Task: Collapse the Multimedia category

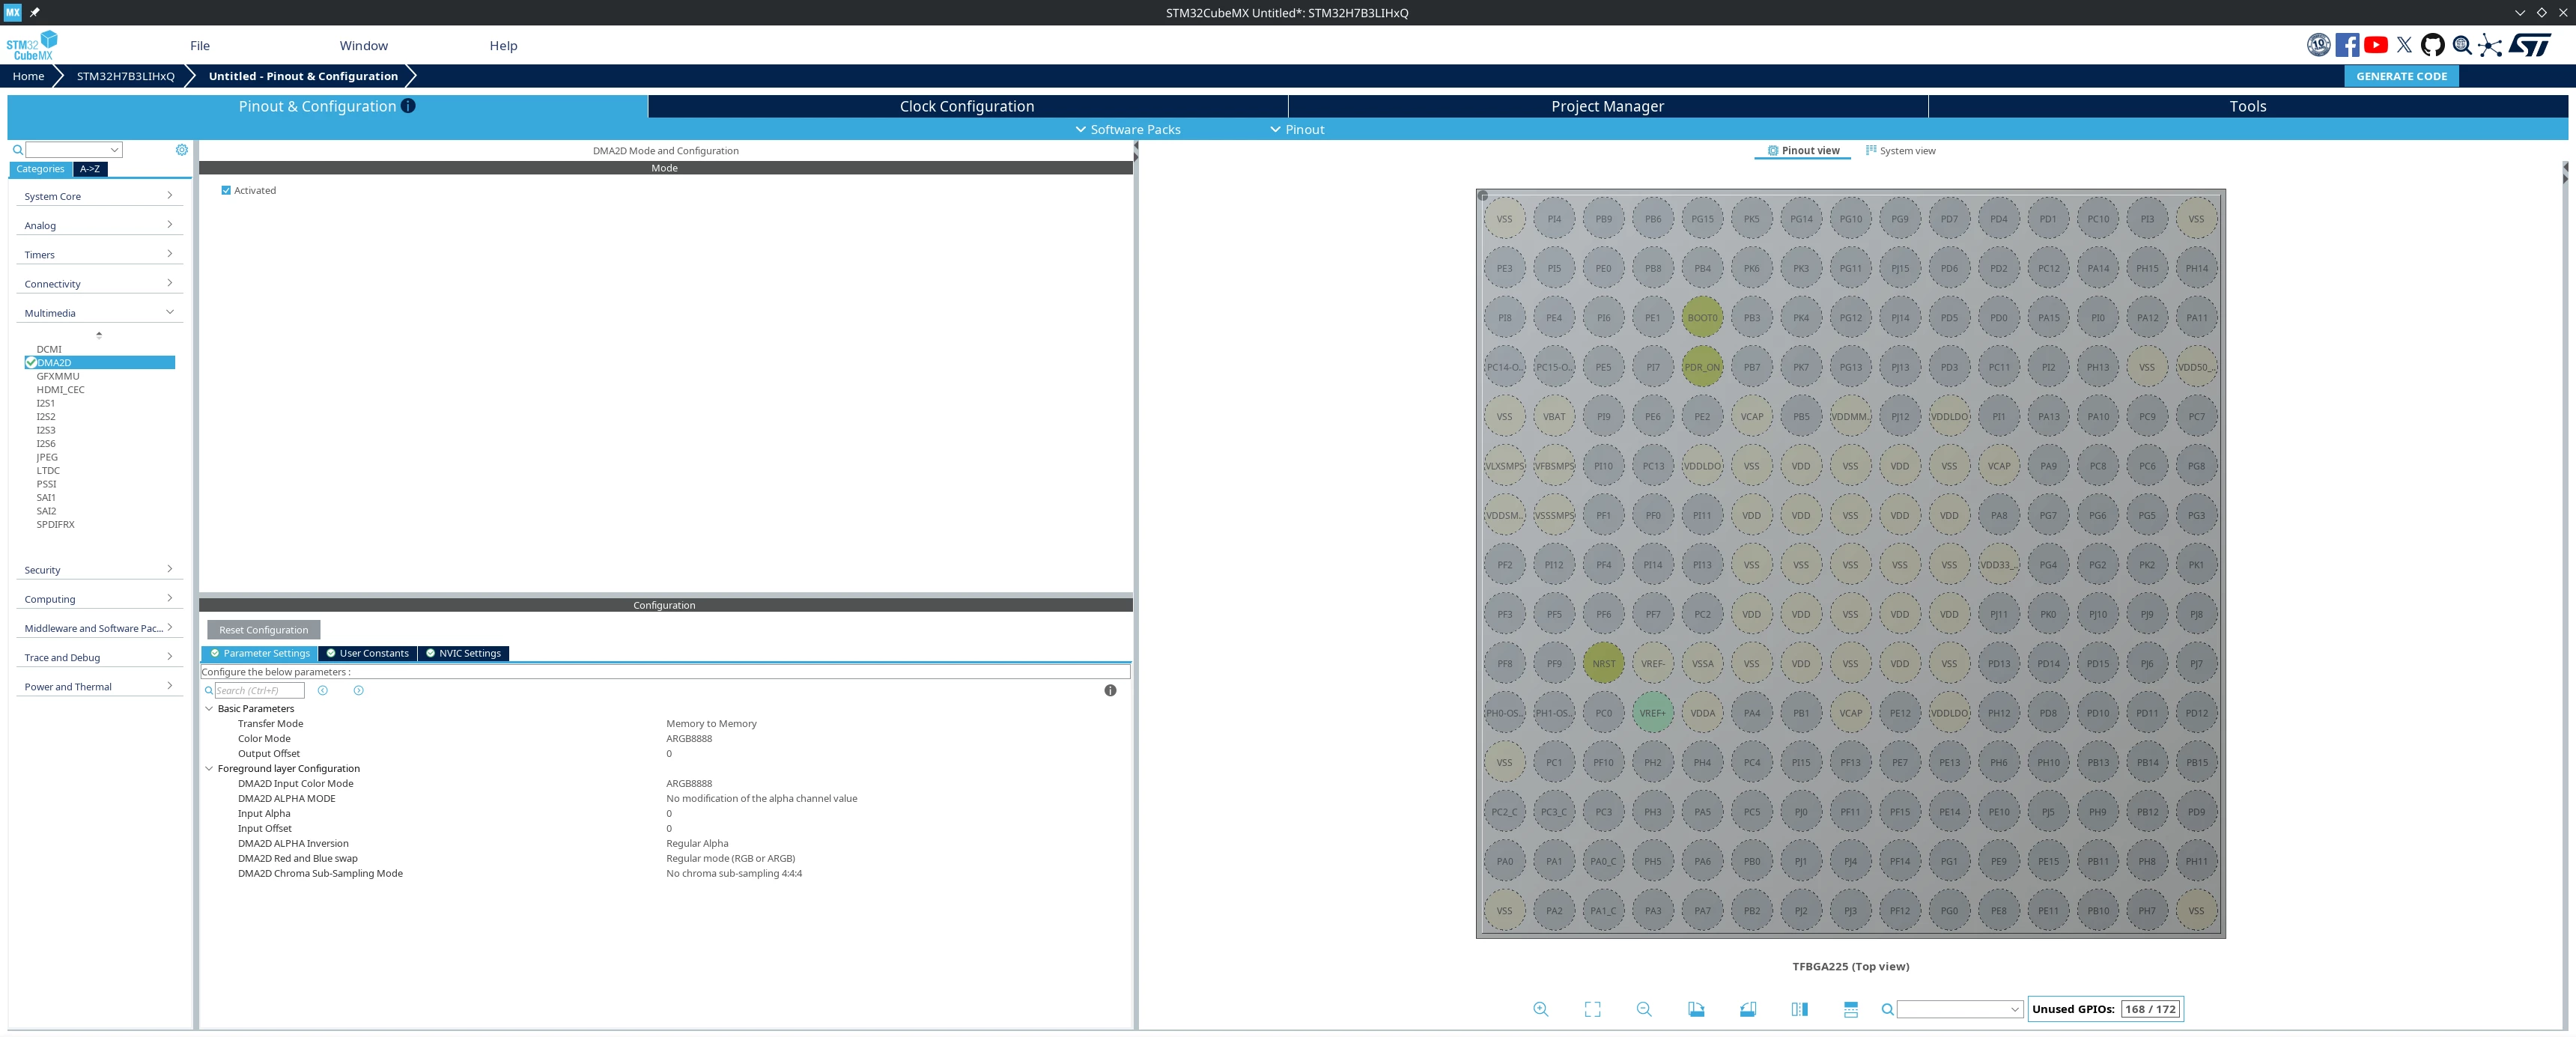Action: click(99, 312)
